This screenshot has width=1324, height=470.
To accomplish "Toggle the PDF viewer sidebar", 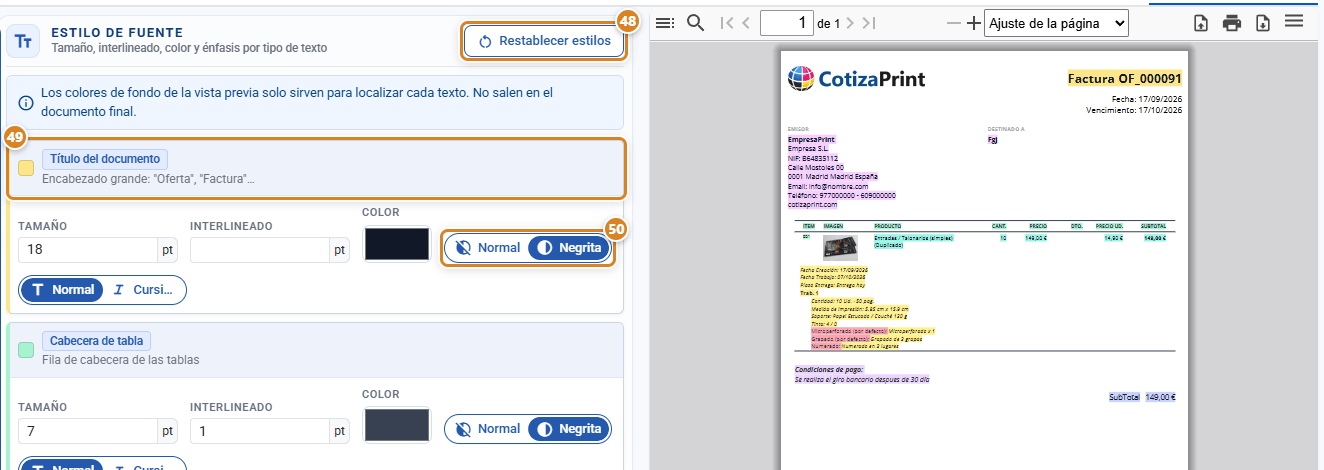I will [665, 22].
